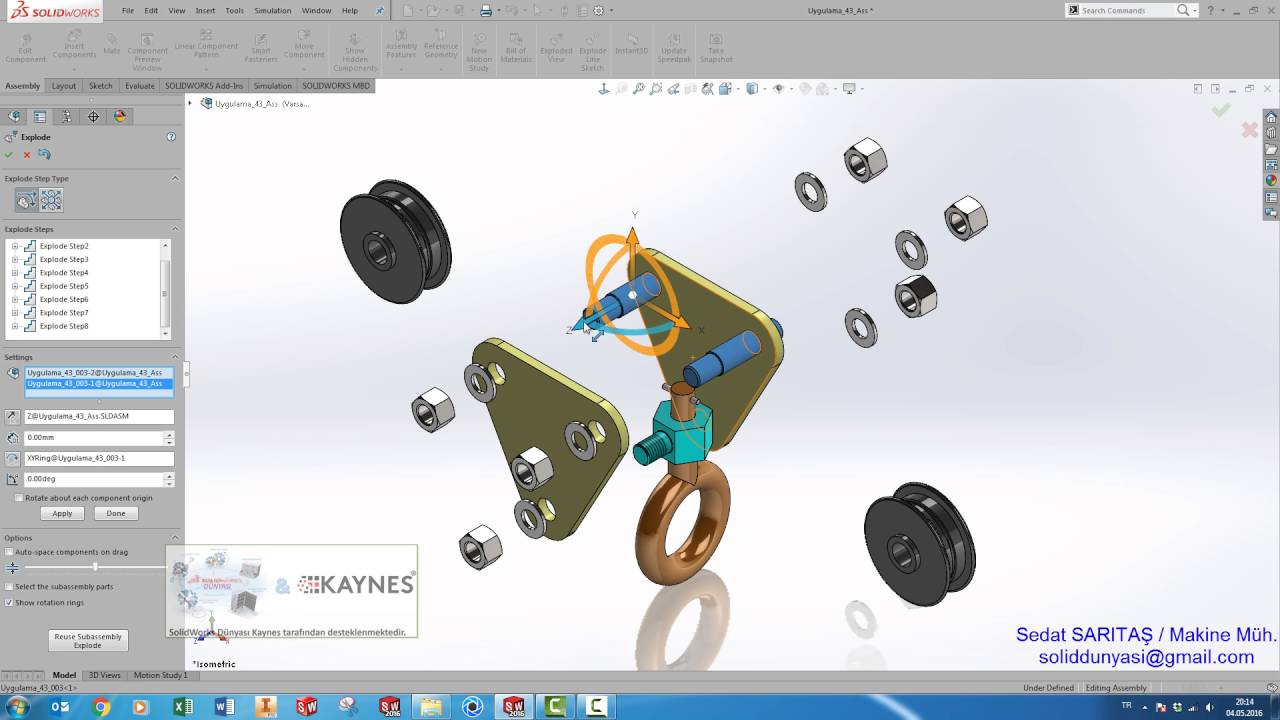
Task: Collapse the Options section
Action: (175, 538)
